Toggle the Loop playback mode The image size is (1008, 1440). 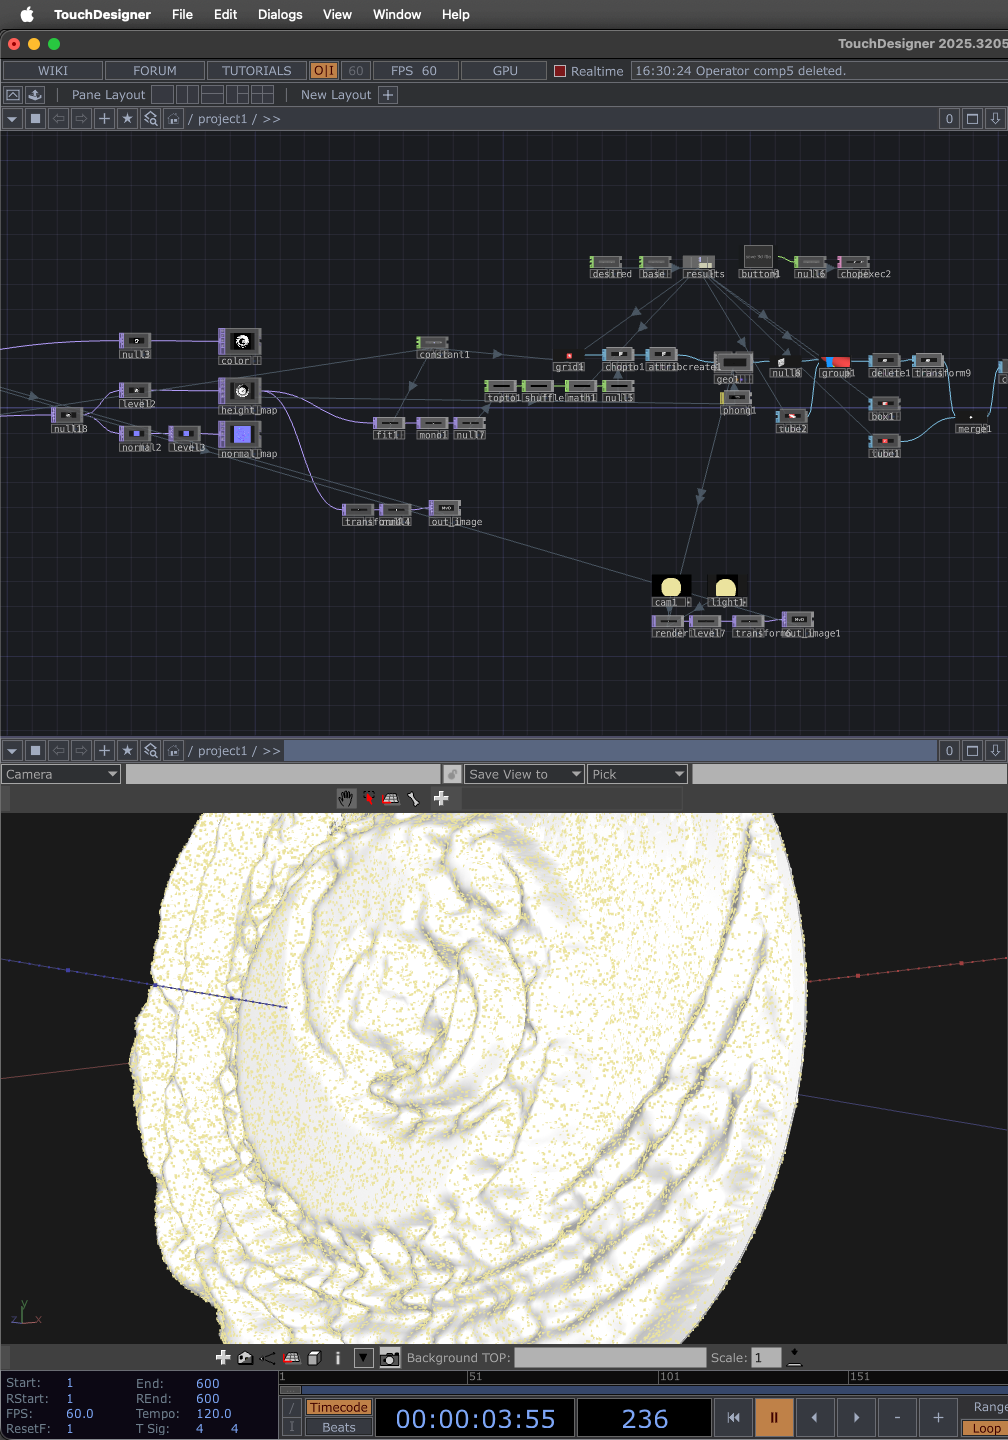(985, 1428)
